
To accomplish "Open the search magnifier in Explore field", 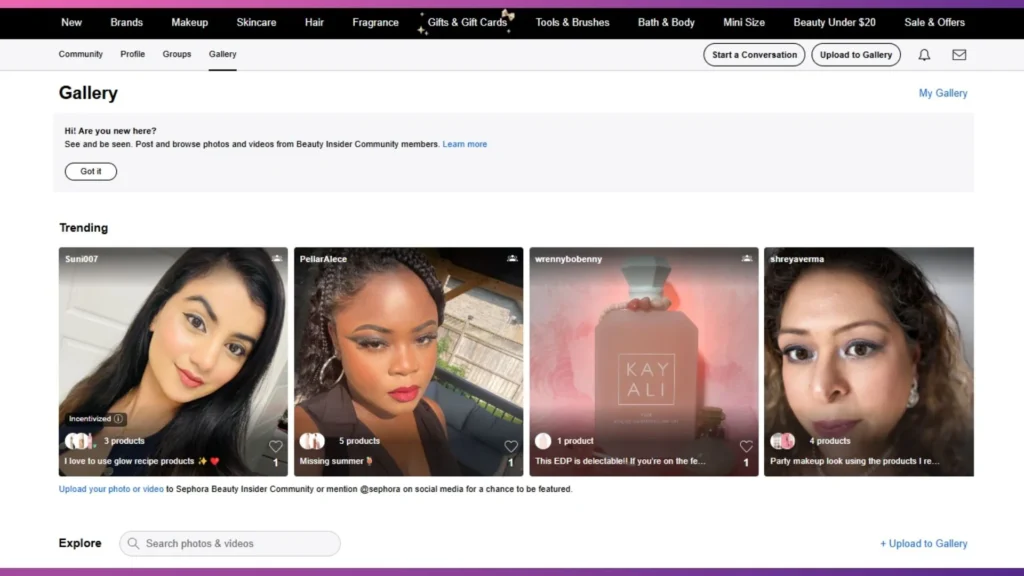I will click(x=133, y=543).
